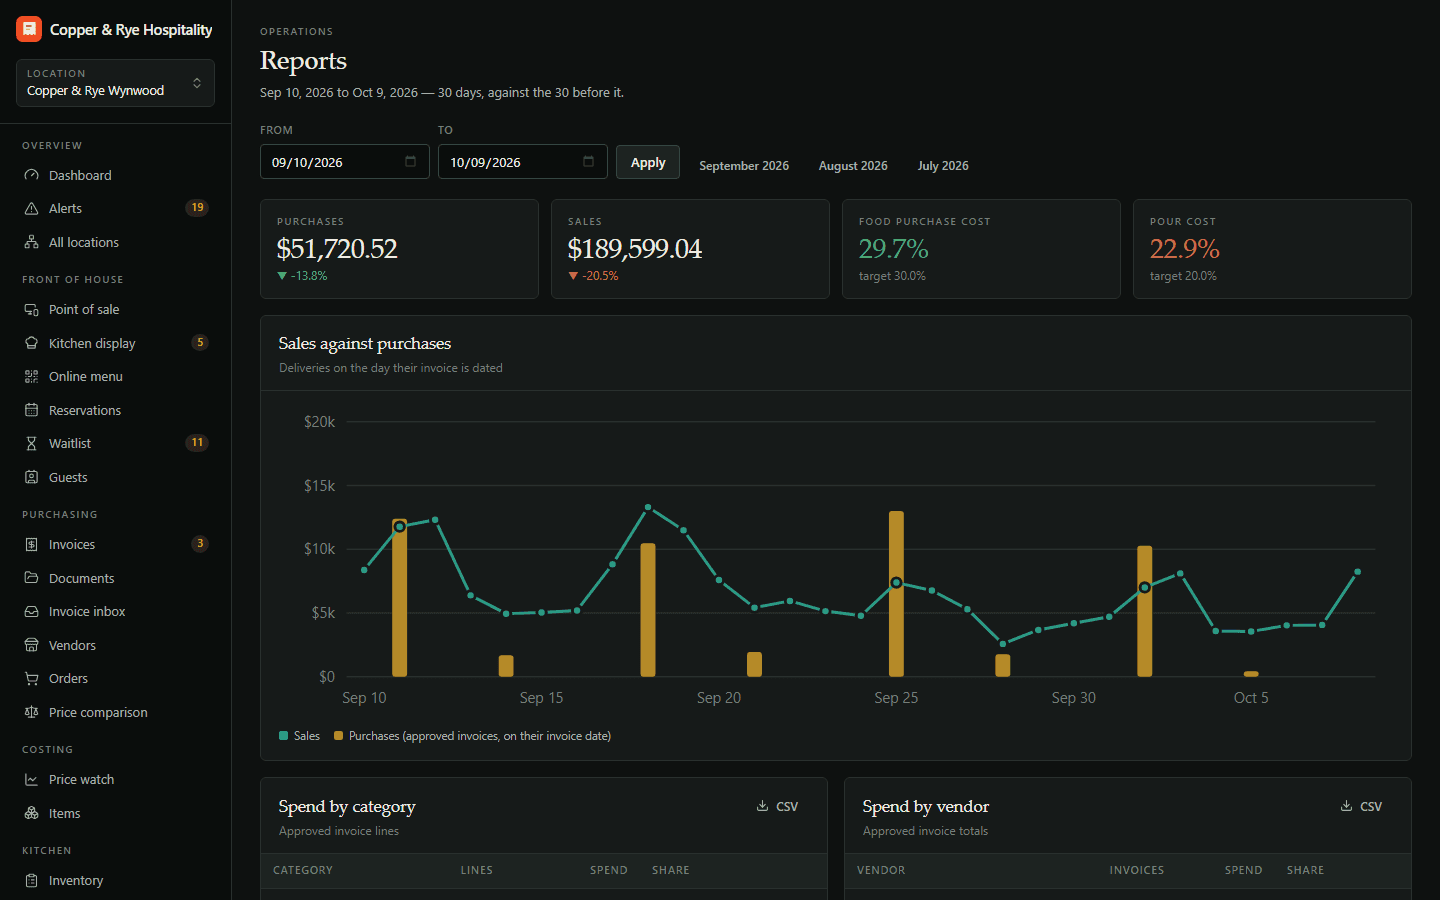This screenshot has height=900, width=1440.
Task: Download Spend by category CSV
Action: point(777,806)
